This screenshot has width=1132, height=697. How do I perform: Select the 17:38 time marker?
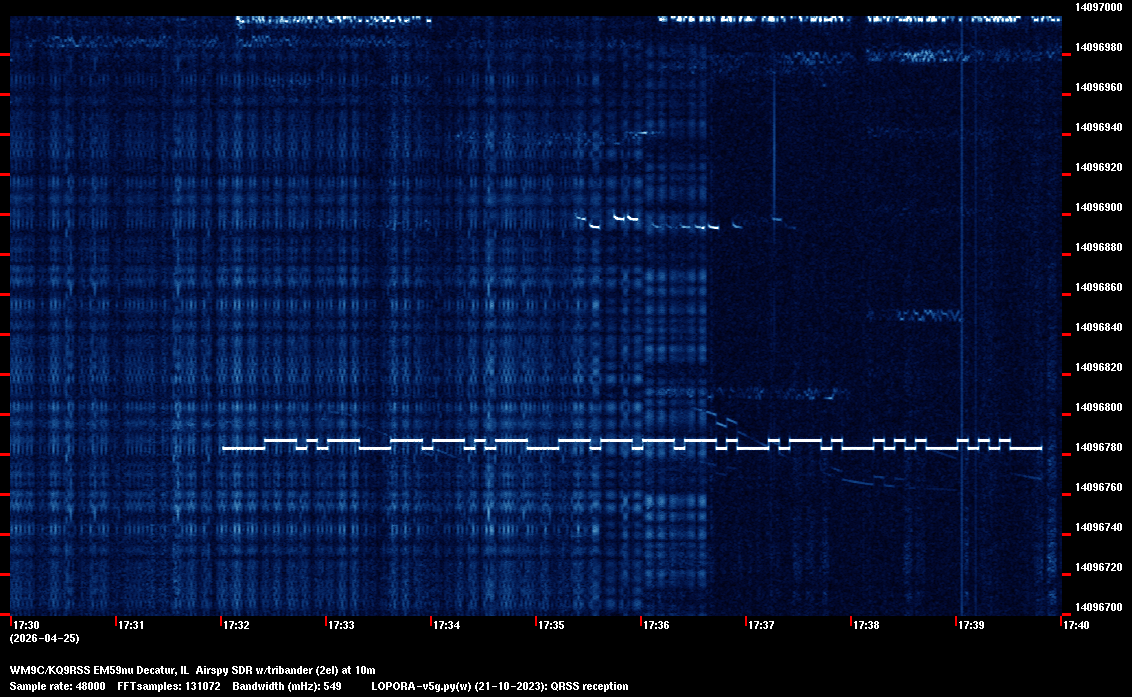[x=865, y=626]
